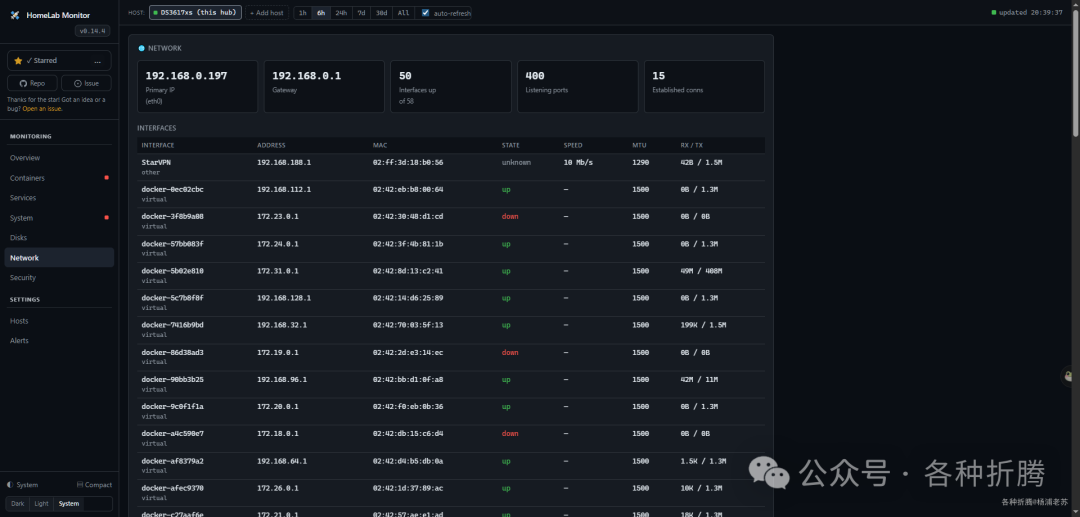This screenshot has width=1080, height=517.
Task: Click interface docker-9c0f1f1a
Action: pos(172,406)
